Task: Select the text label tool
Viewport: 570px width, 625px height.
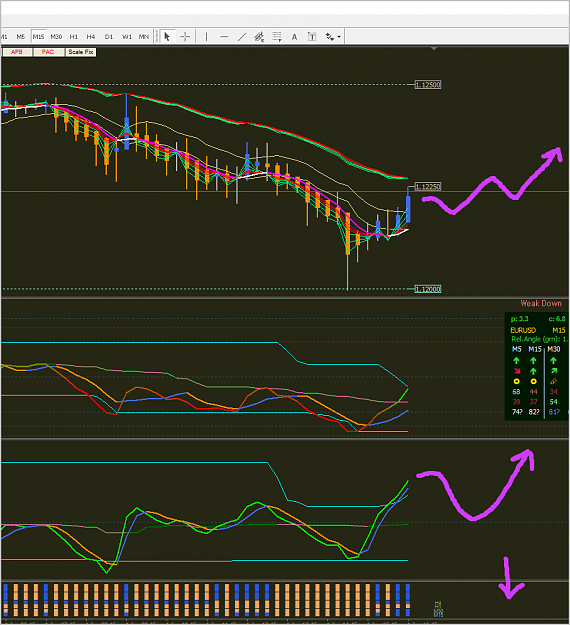Action: point(312,37)
